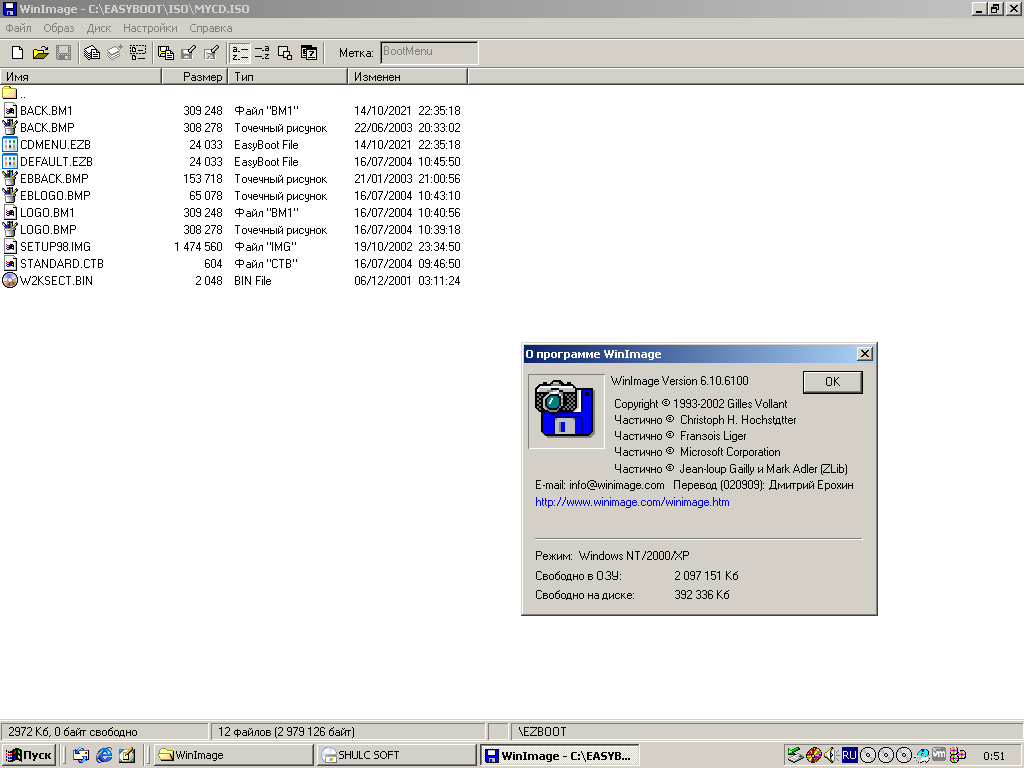Click the WinImage camera-floppy logo in dialog
This screenshot has height=768, width=1024.
pos(566,410)
